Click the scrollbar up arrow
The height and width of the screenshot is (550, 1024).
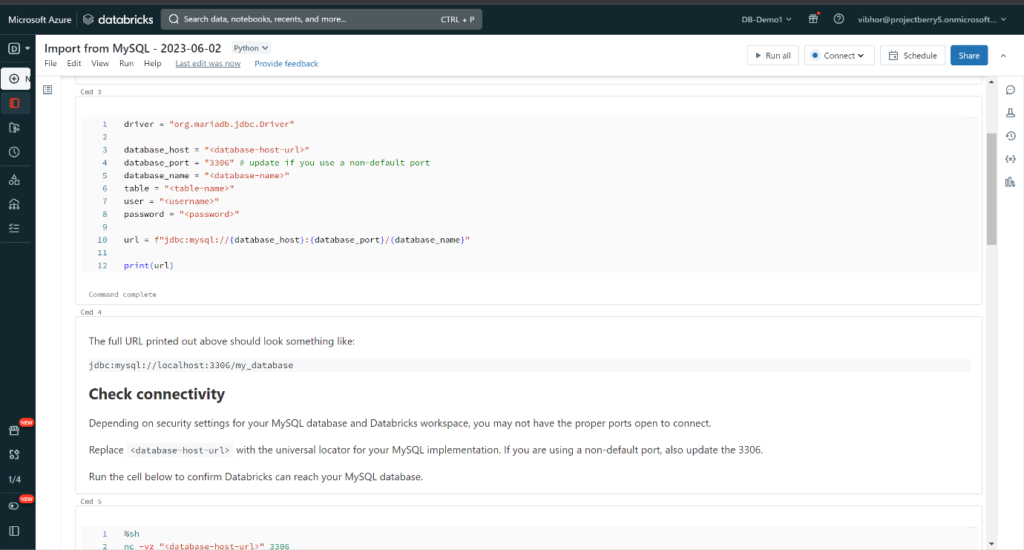991,82
